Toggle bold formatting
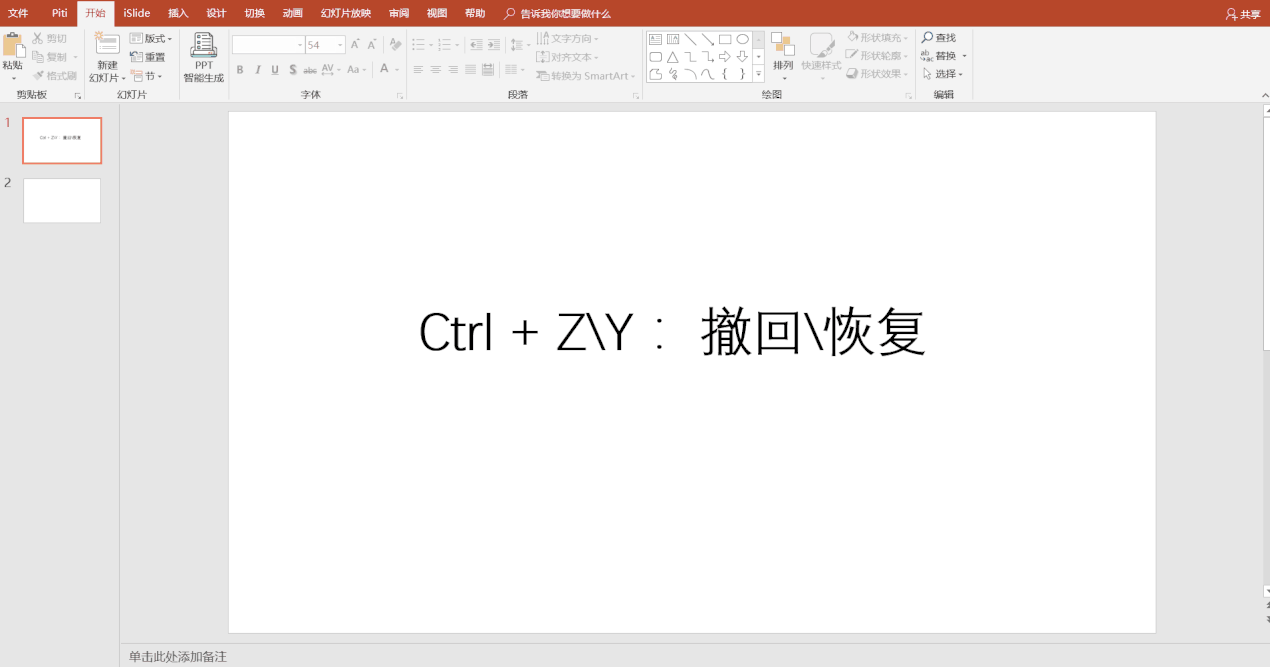This screenshot has width=1270, height=667. coord(239,70)
